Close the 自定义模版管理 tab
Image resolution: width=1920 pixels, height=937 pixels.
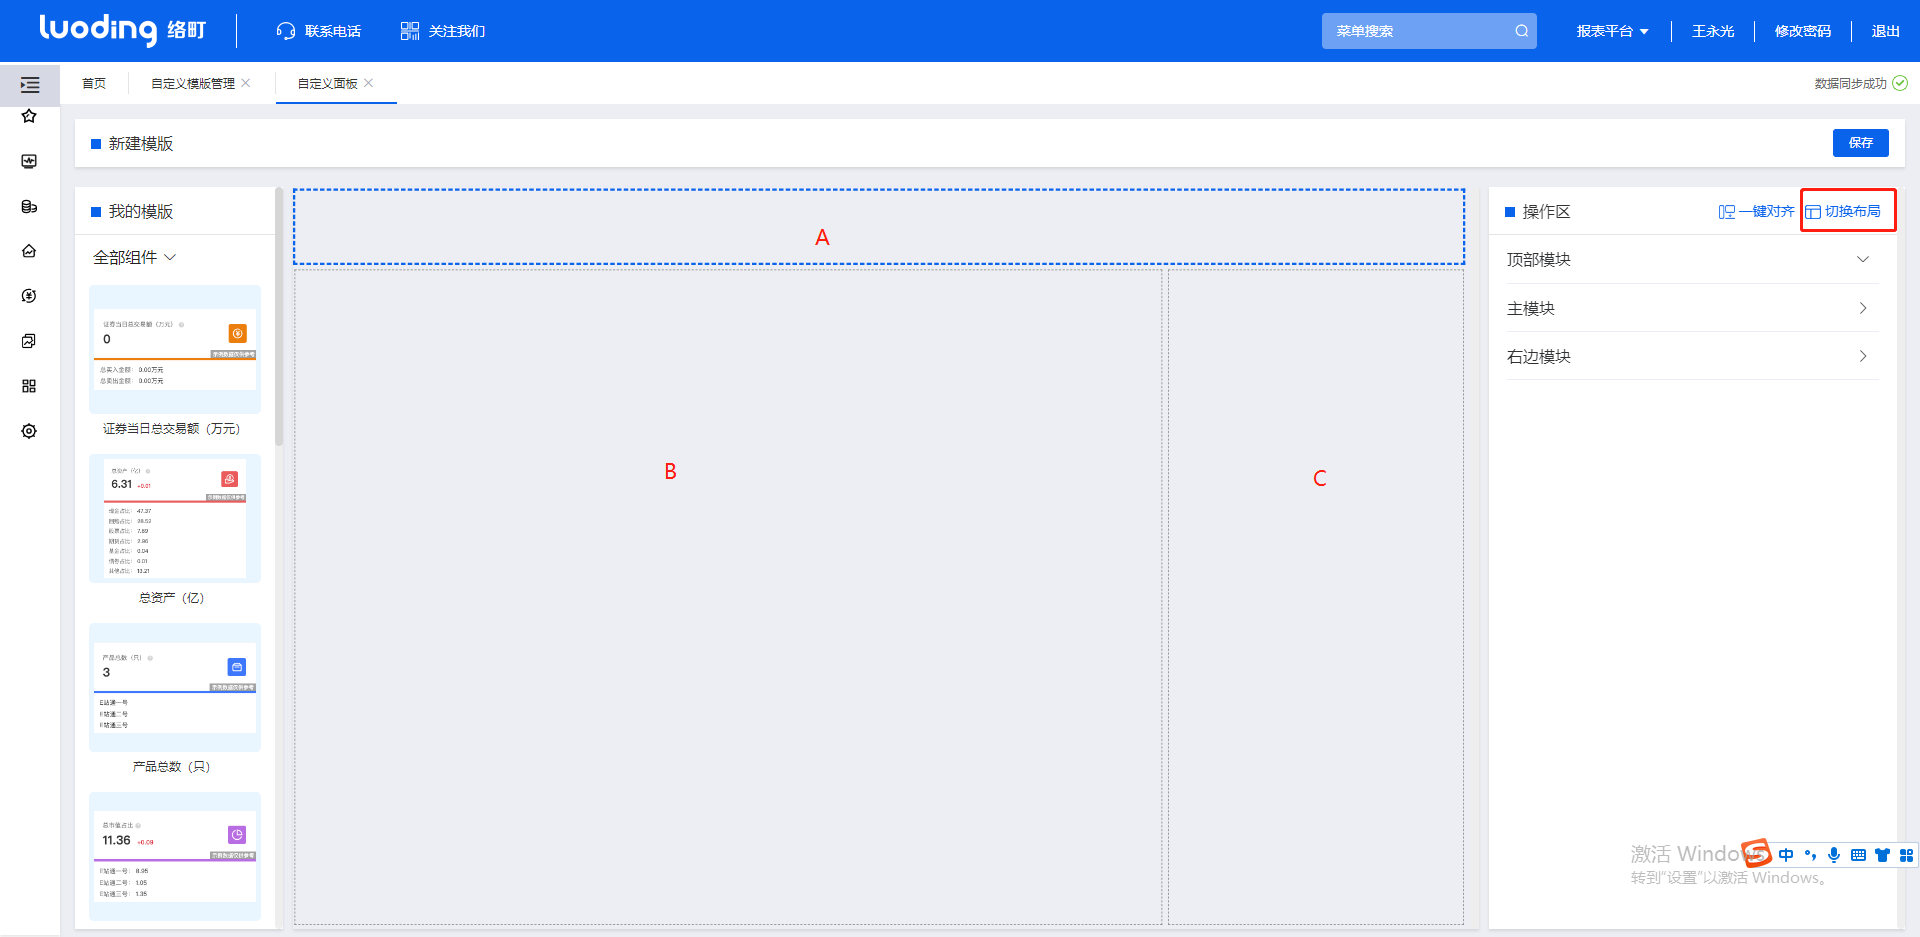click(x=246, y=83)
